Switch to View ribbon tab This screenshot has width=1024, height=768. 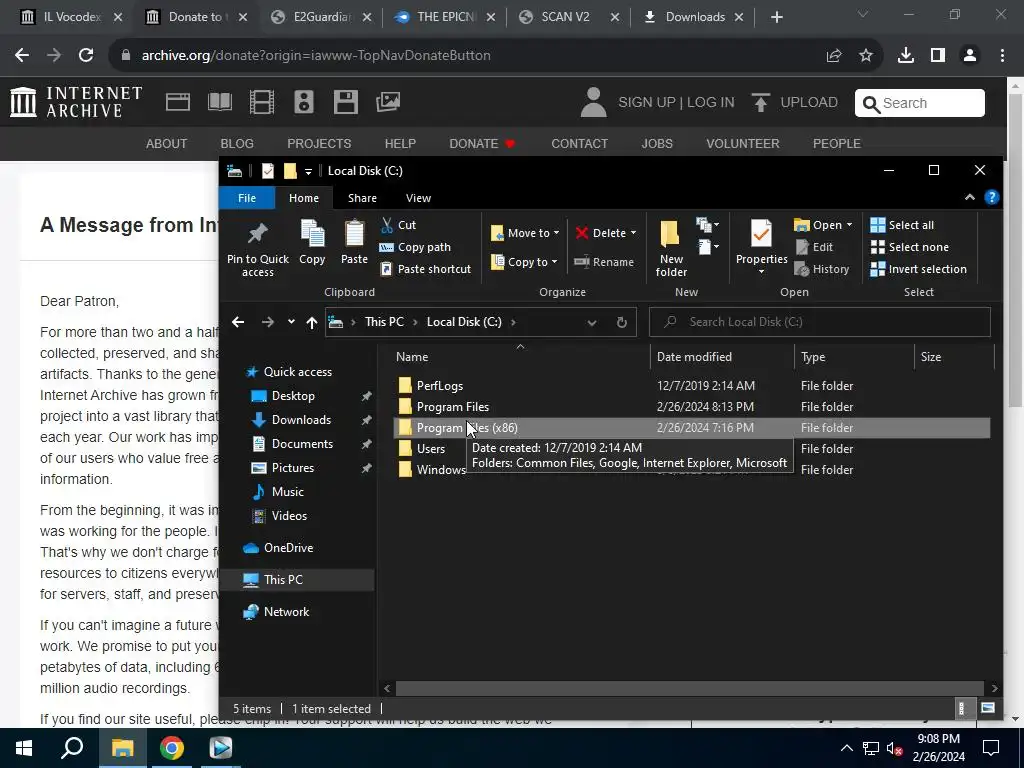(418, 198)
